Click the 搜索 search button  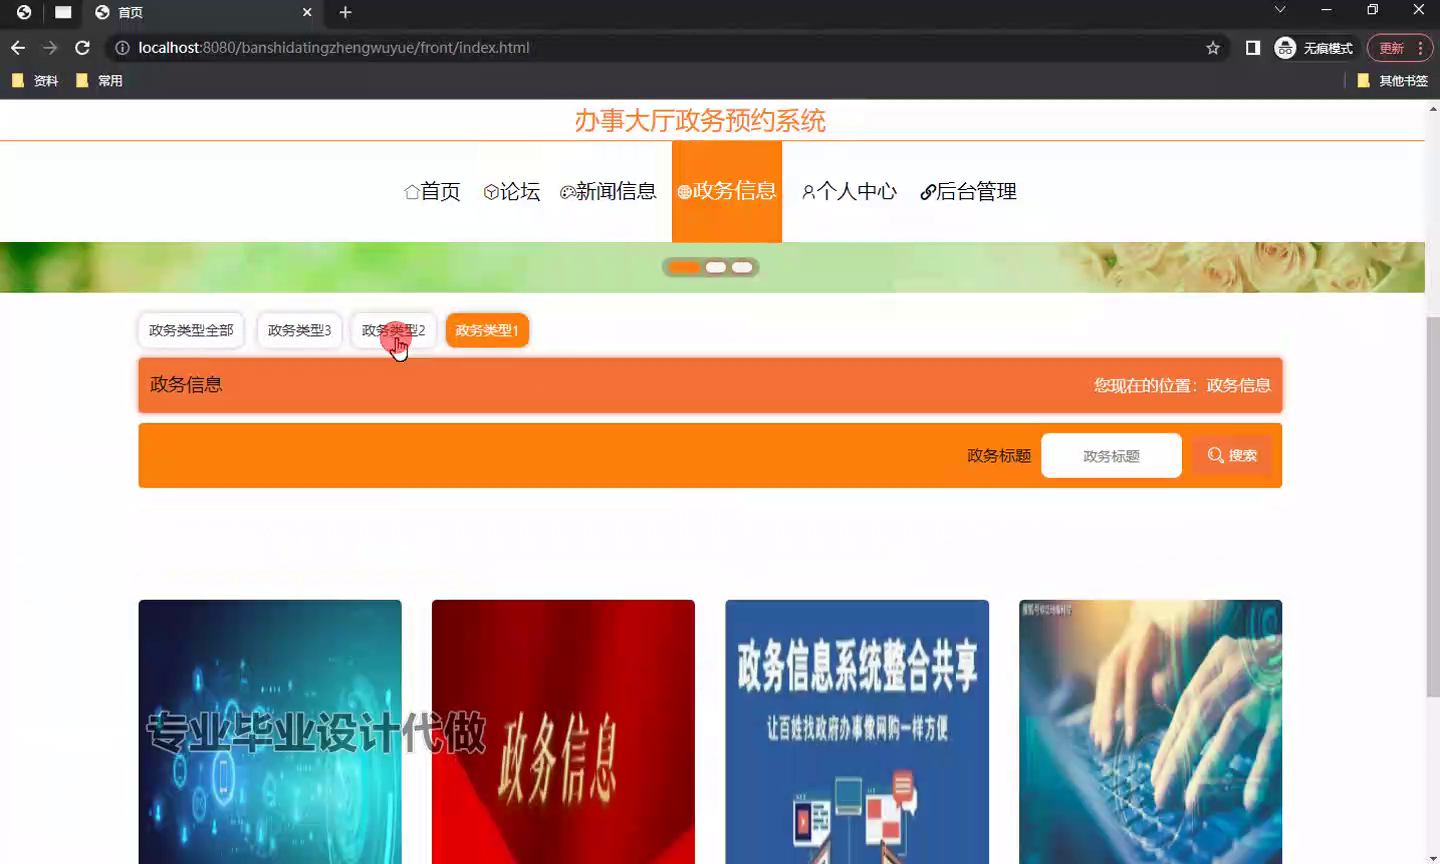[x=1232, y=456]
